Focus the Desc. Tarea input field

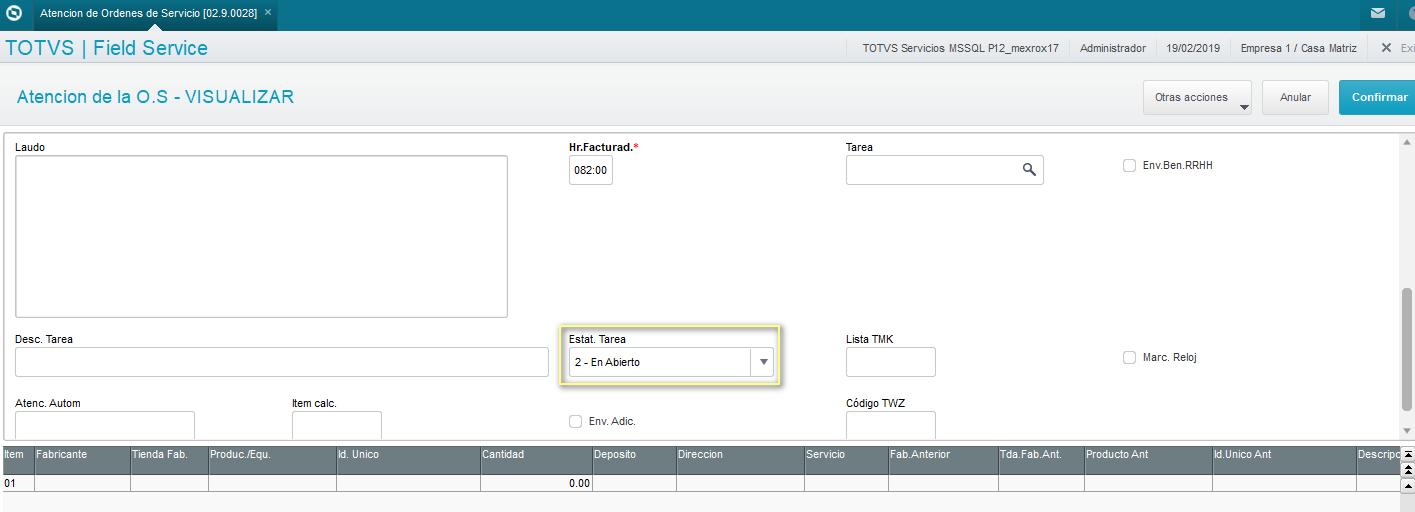[x=282, y=362]
